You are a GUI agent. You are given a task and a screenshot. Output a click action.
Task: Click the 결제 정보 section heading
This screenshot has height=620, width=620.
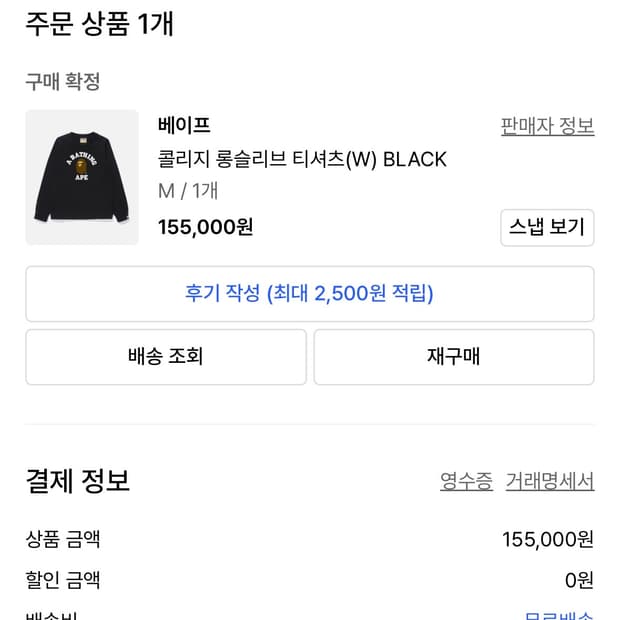77,481
